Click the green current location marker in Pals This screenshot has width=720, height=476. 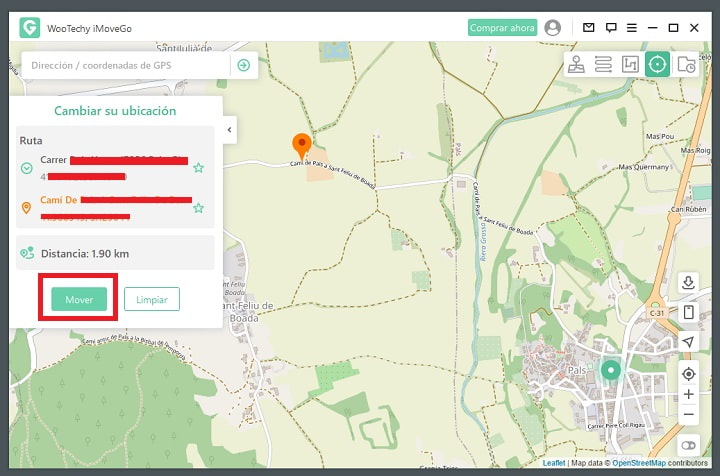(x=611, y=370)
